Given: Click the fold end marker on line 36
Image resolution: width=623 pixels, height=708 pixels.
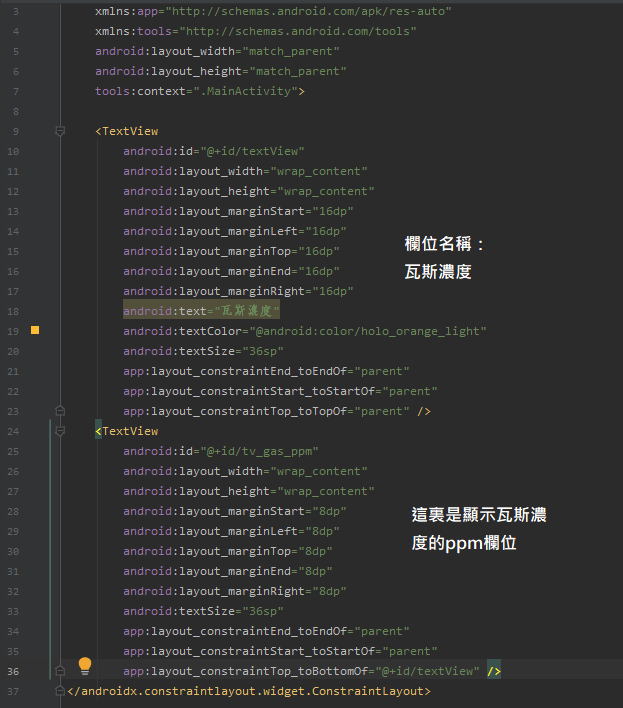Looking at the screenshot, I should point(60,671).
